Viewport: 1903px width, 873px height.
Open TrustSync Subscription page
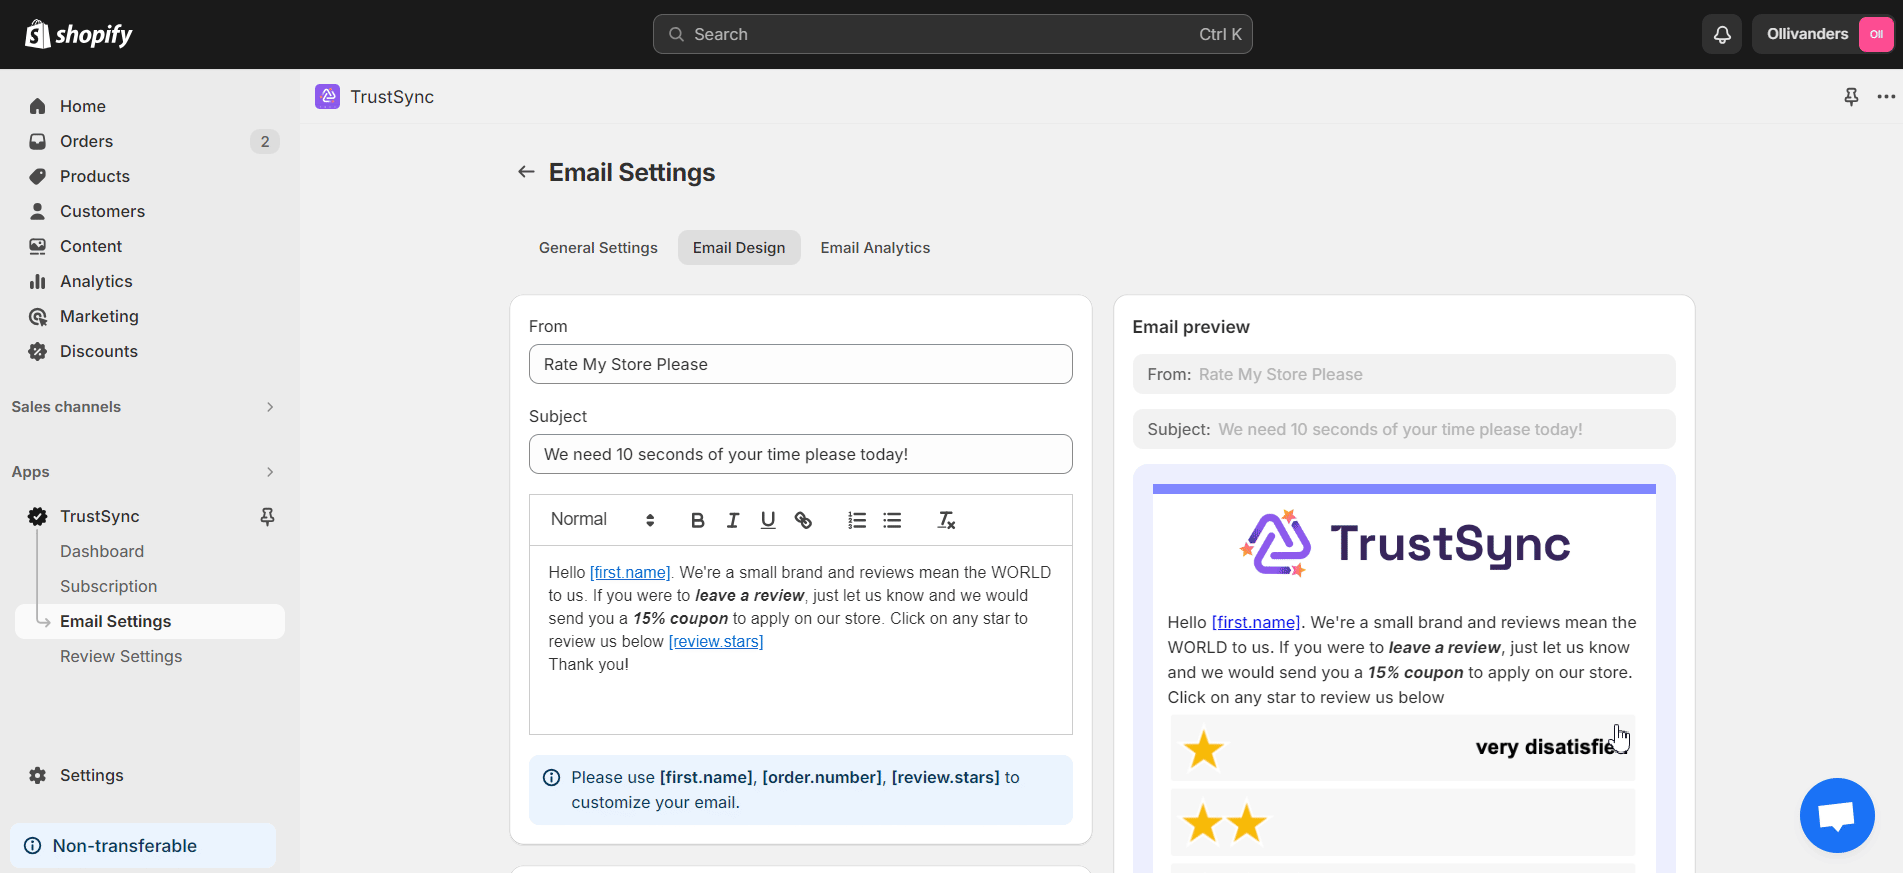point(108,586)
